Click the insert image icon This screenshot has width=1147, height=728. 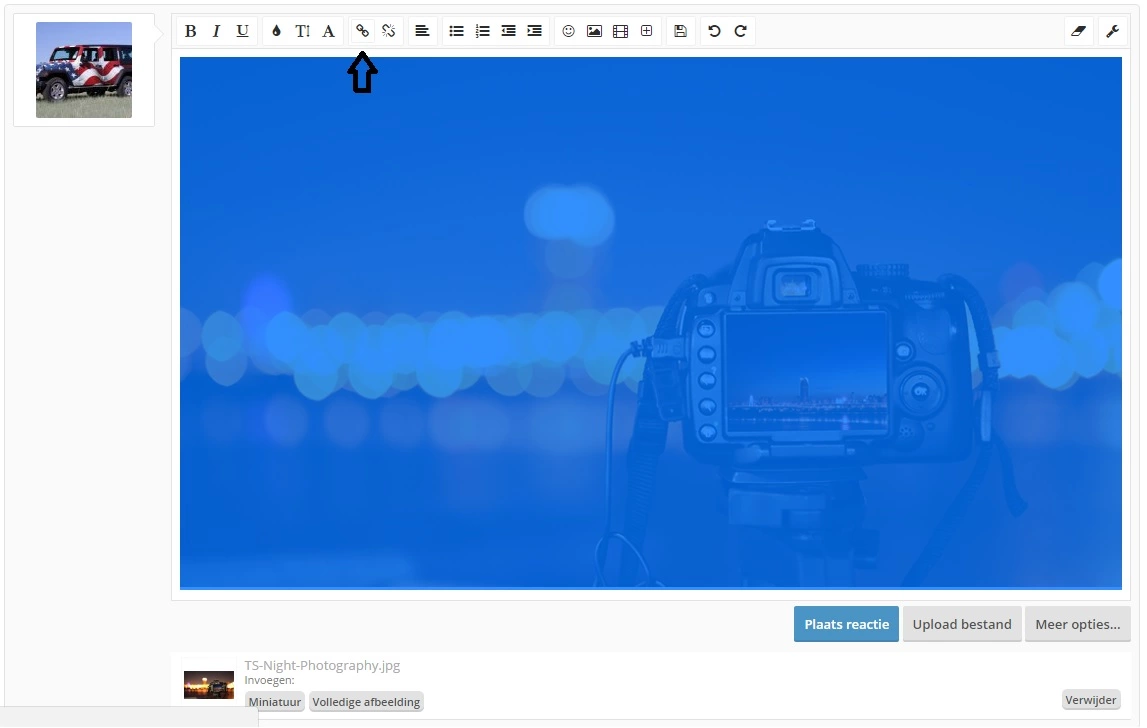pos(595,31)
